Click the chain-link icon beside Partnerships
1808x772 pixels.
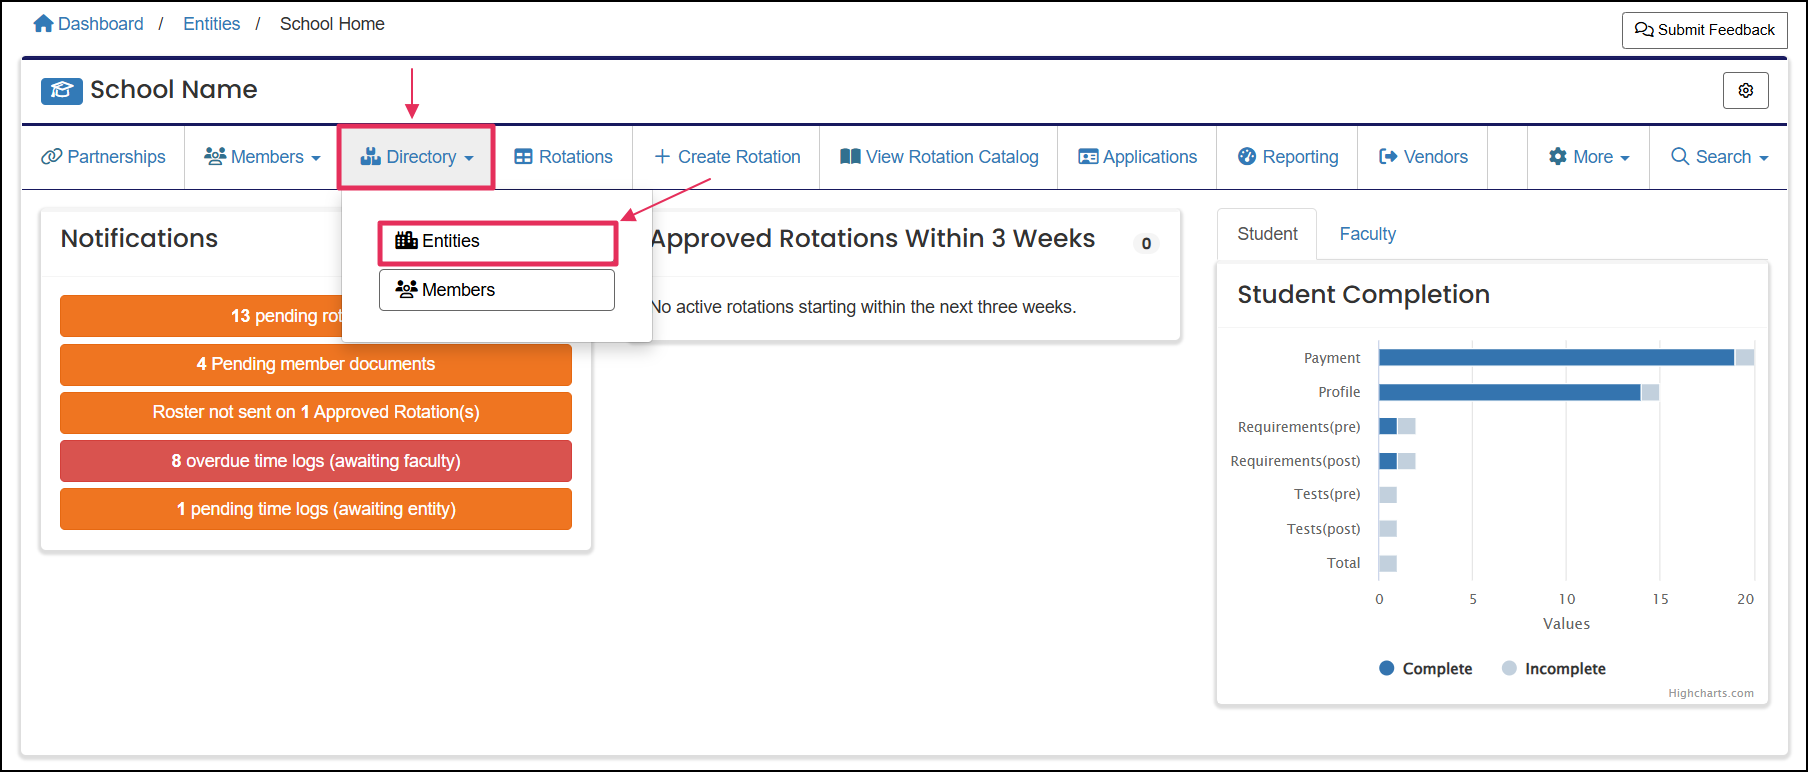[x=52, y=157]
